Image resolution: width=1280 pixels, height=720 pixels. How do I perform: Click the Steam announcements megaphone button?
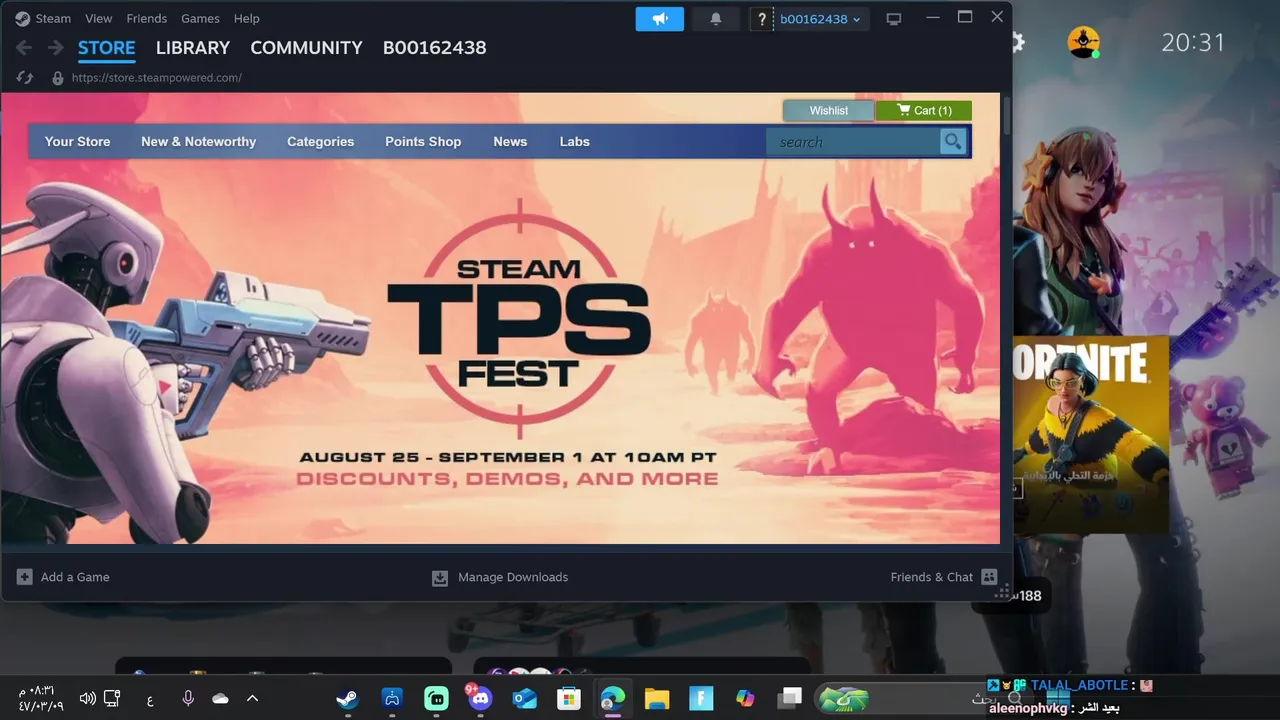pos(660,19)
